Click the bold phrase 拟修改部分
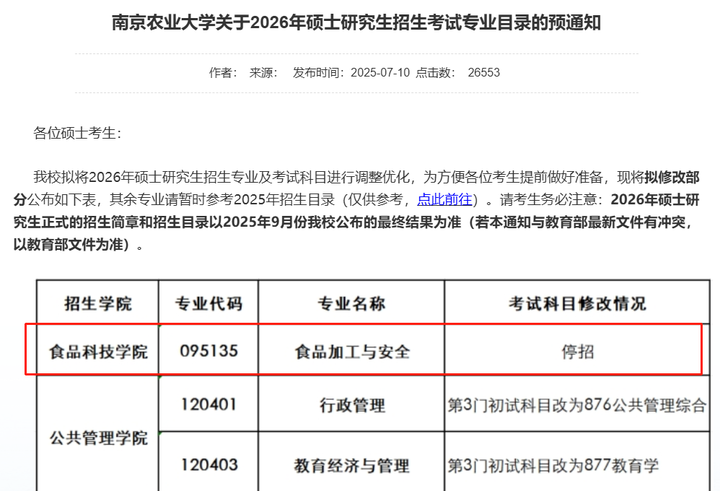The image size is (720, 491). tap(672, 177)
